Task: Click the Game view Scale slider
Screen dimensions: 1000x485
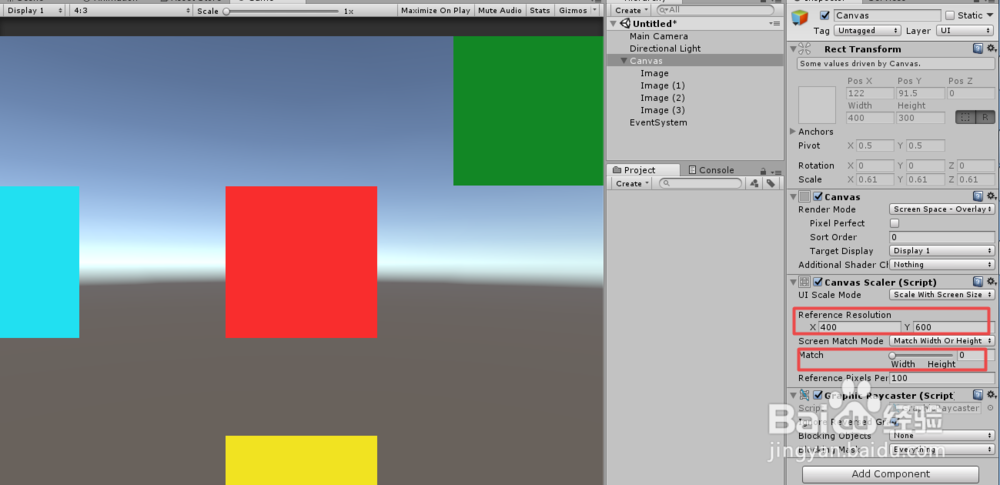Action: point(281,11)
